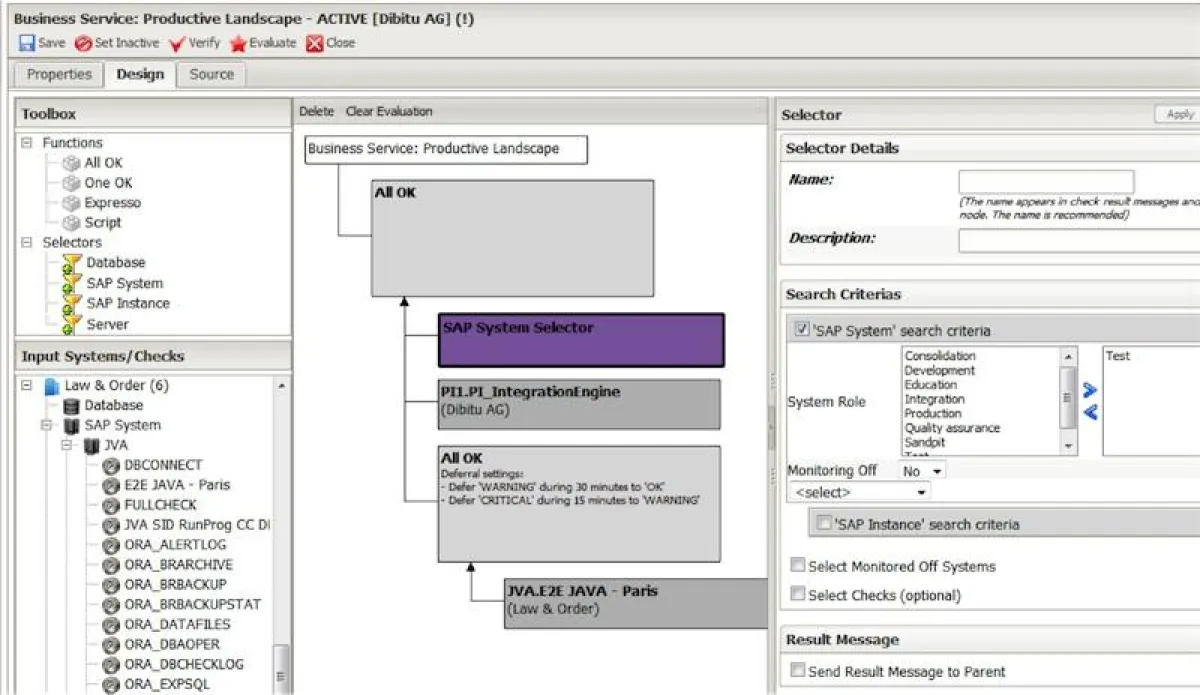
Task: Check Select Monitored Off Systems
Action: [797, 564]
